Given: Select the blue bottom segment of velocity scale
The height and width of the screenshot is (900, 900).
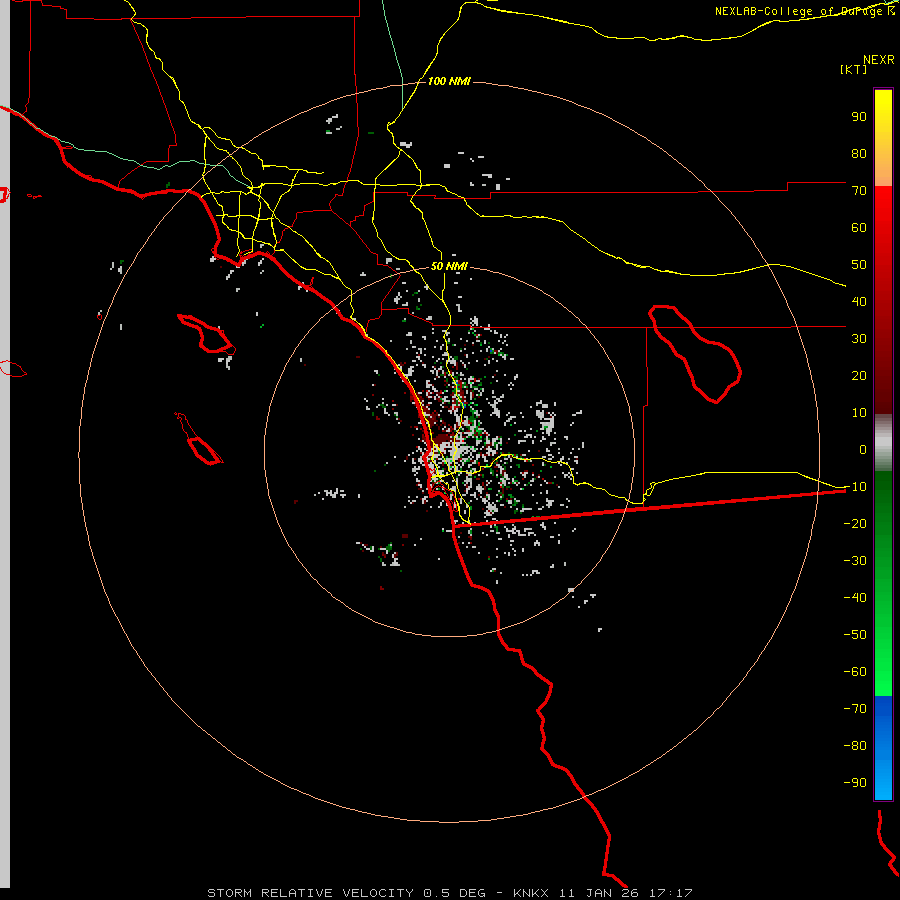Looking at the screenshot, I should point(883,748).
